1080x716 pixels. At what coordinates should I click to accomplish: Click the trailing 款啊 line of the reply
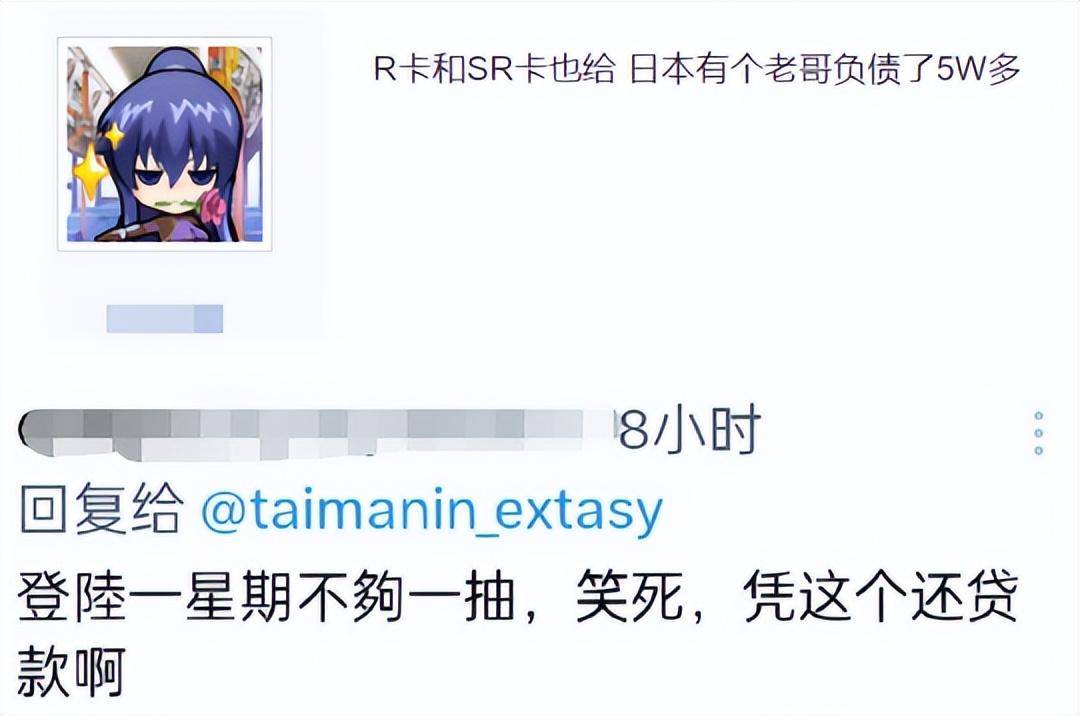coord(72,672)
